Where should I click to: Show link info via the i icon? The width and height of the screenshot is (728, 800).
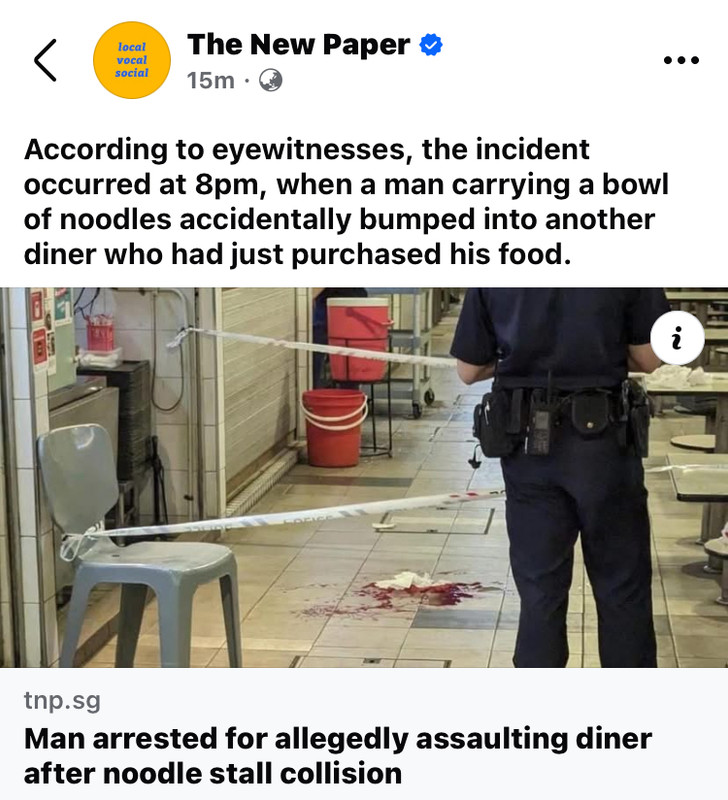[x=677, y=338]
